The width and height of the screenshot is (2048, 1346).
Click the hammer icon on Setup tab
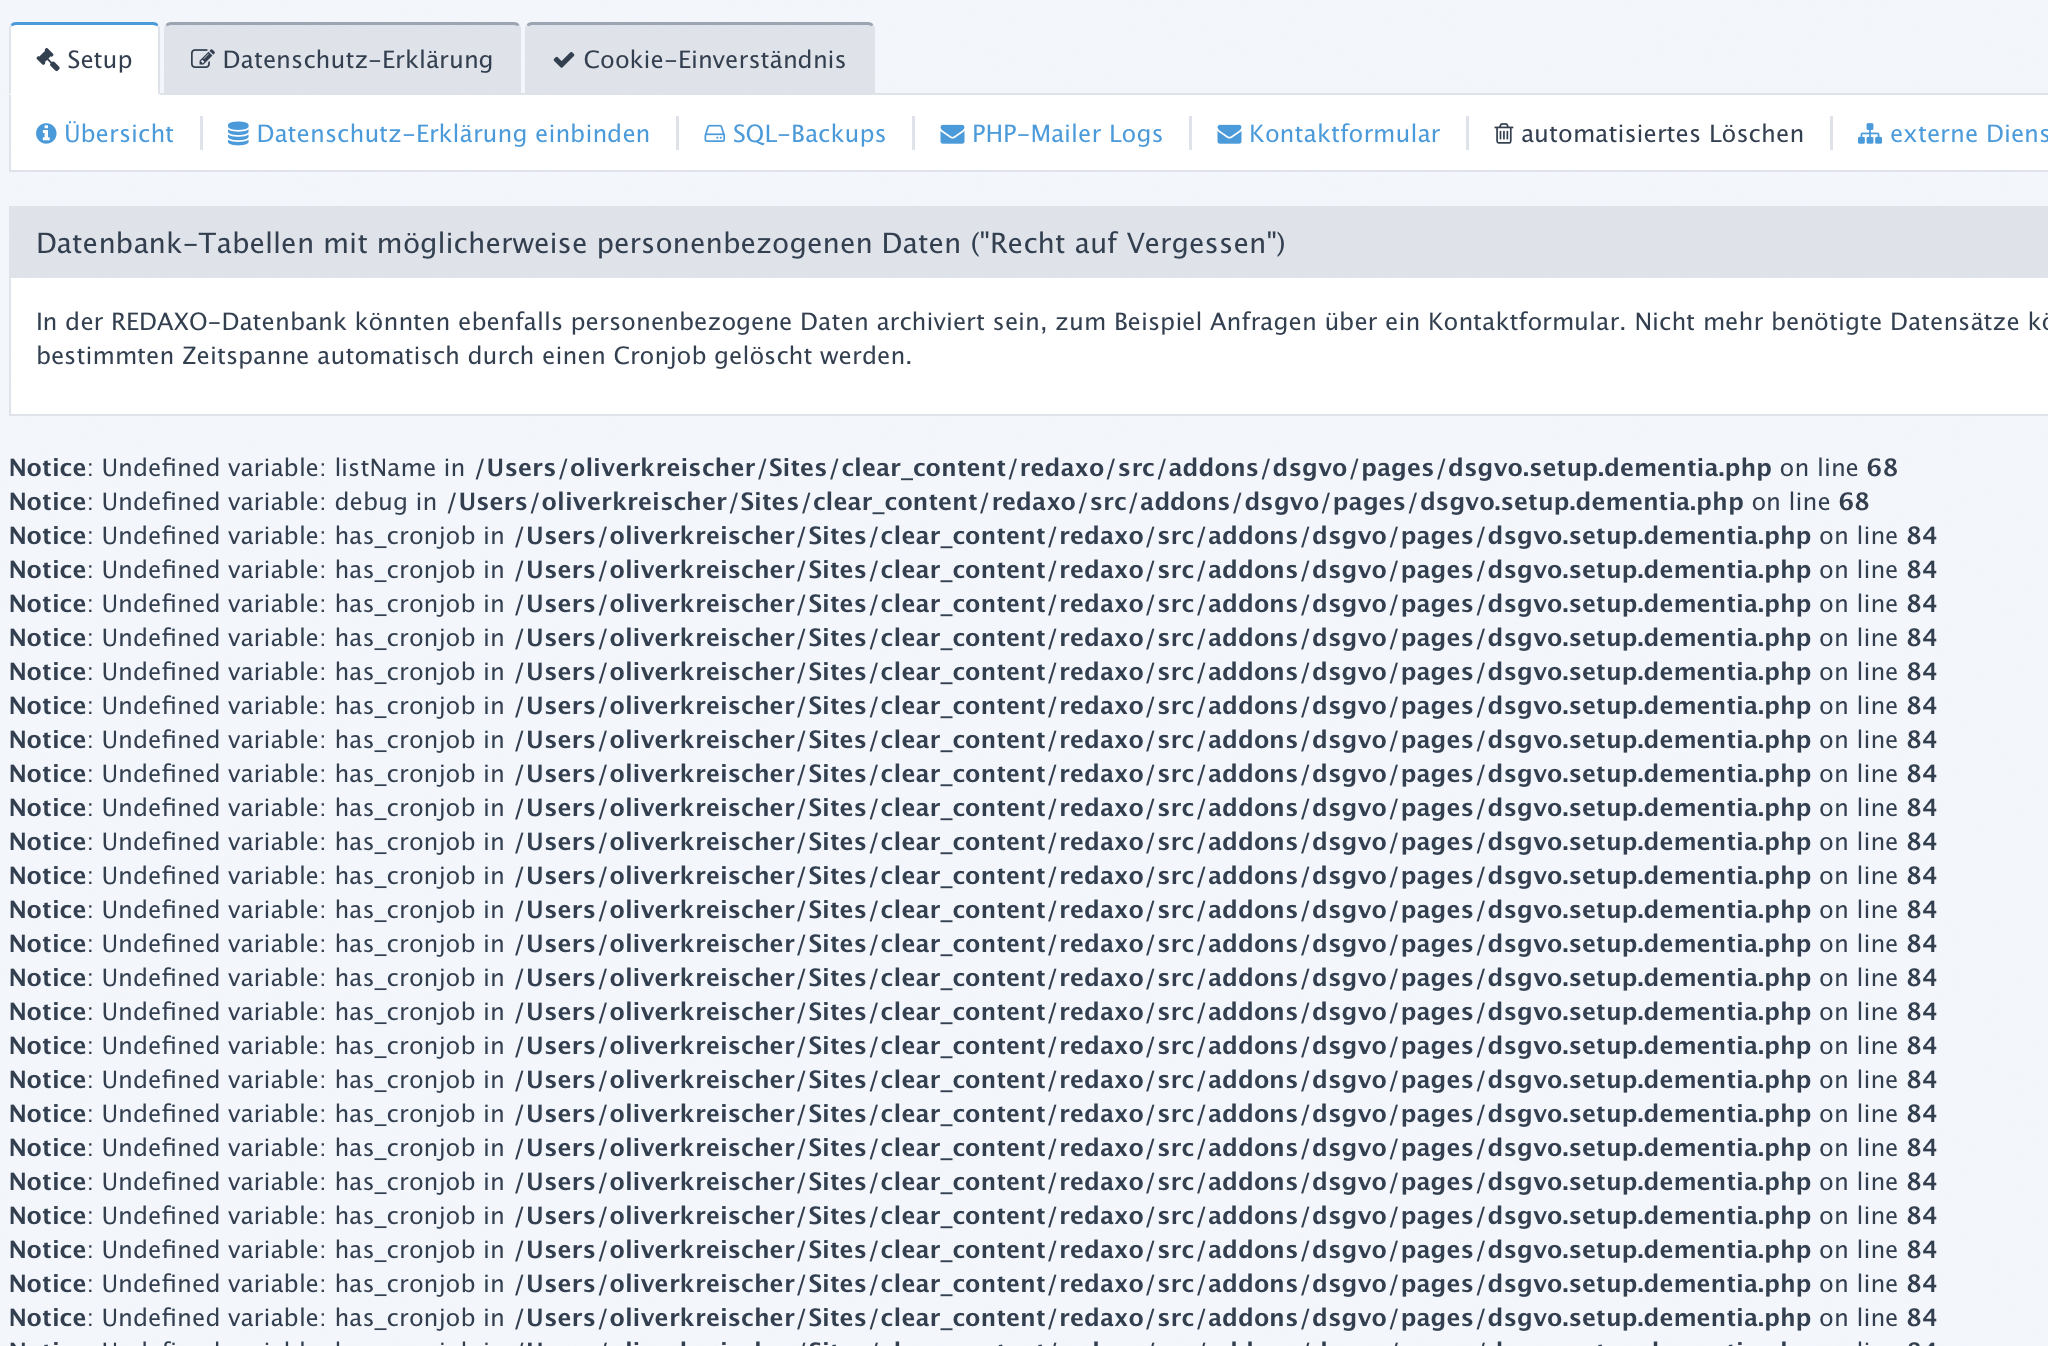(48, 60)
